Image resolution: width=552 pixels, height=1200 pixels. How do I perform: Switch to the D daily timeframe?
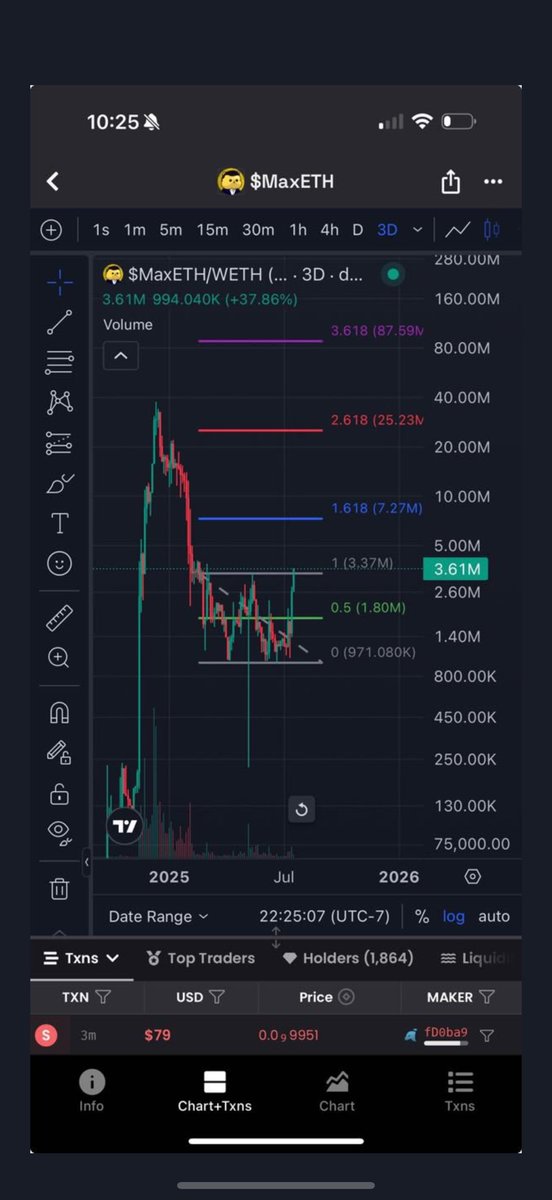point(358,230)
